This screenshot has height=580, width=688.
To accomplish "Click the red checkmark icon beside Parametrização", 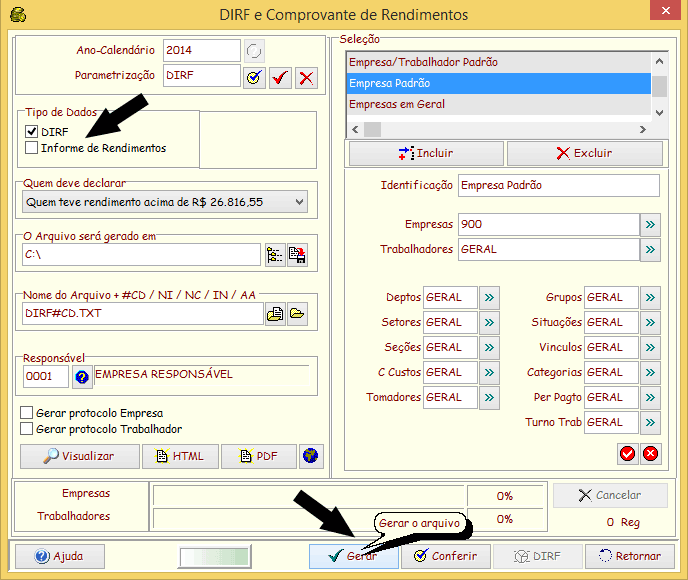I will [281, 77].
